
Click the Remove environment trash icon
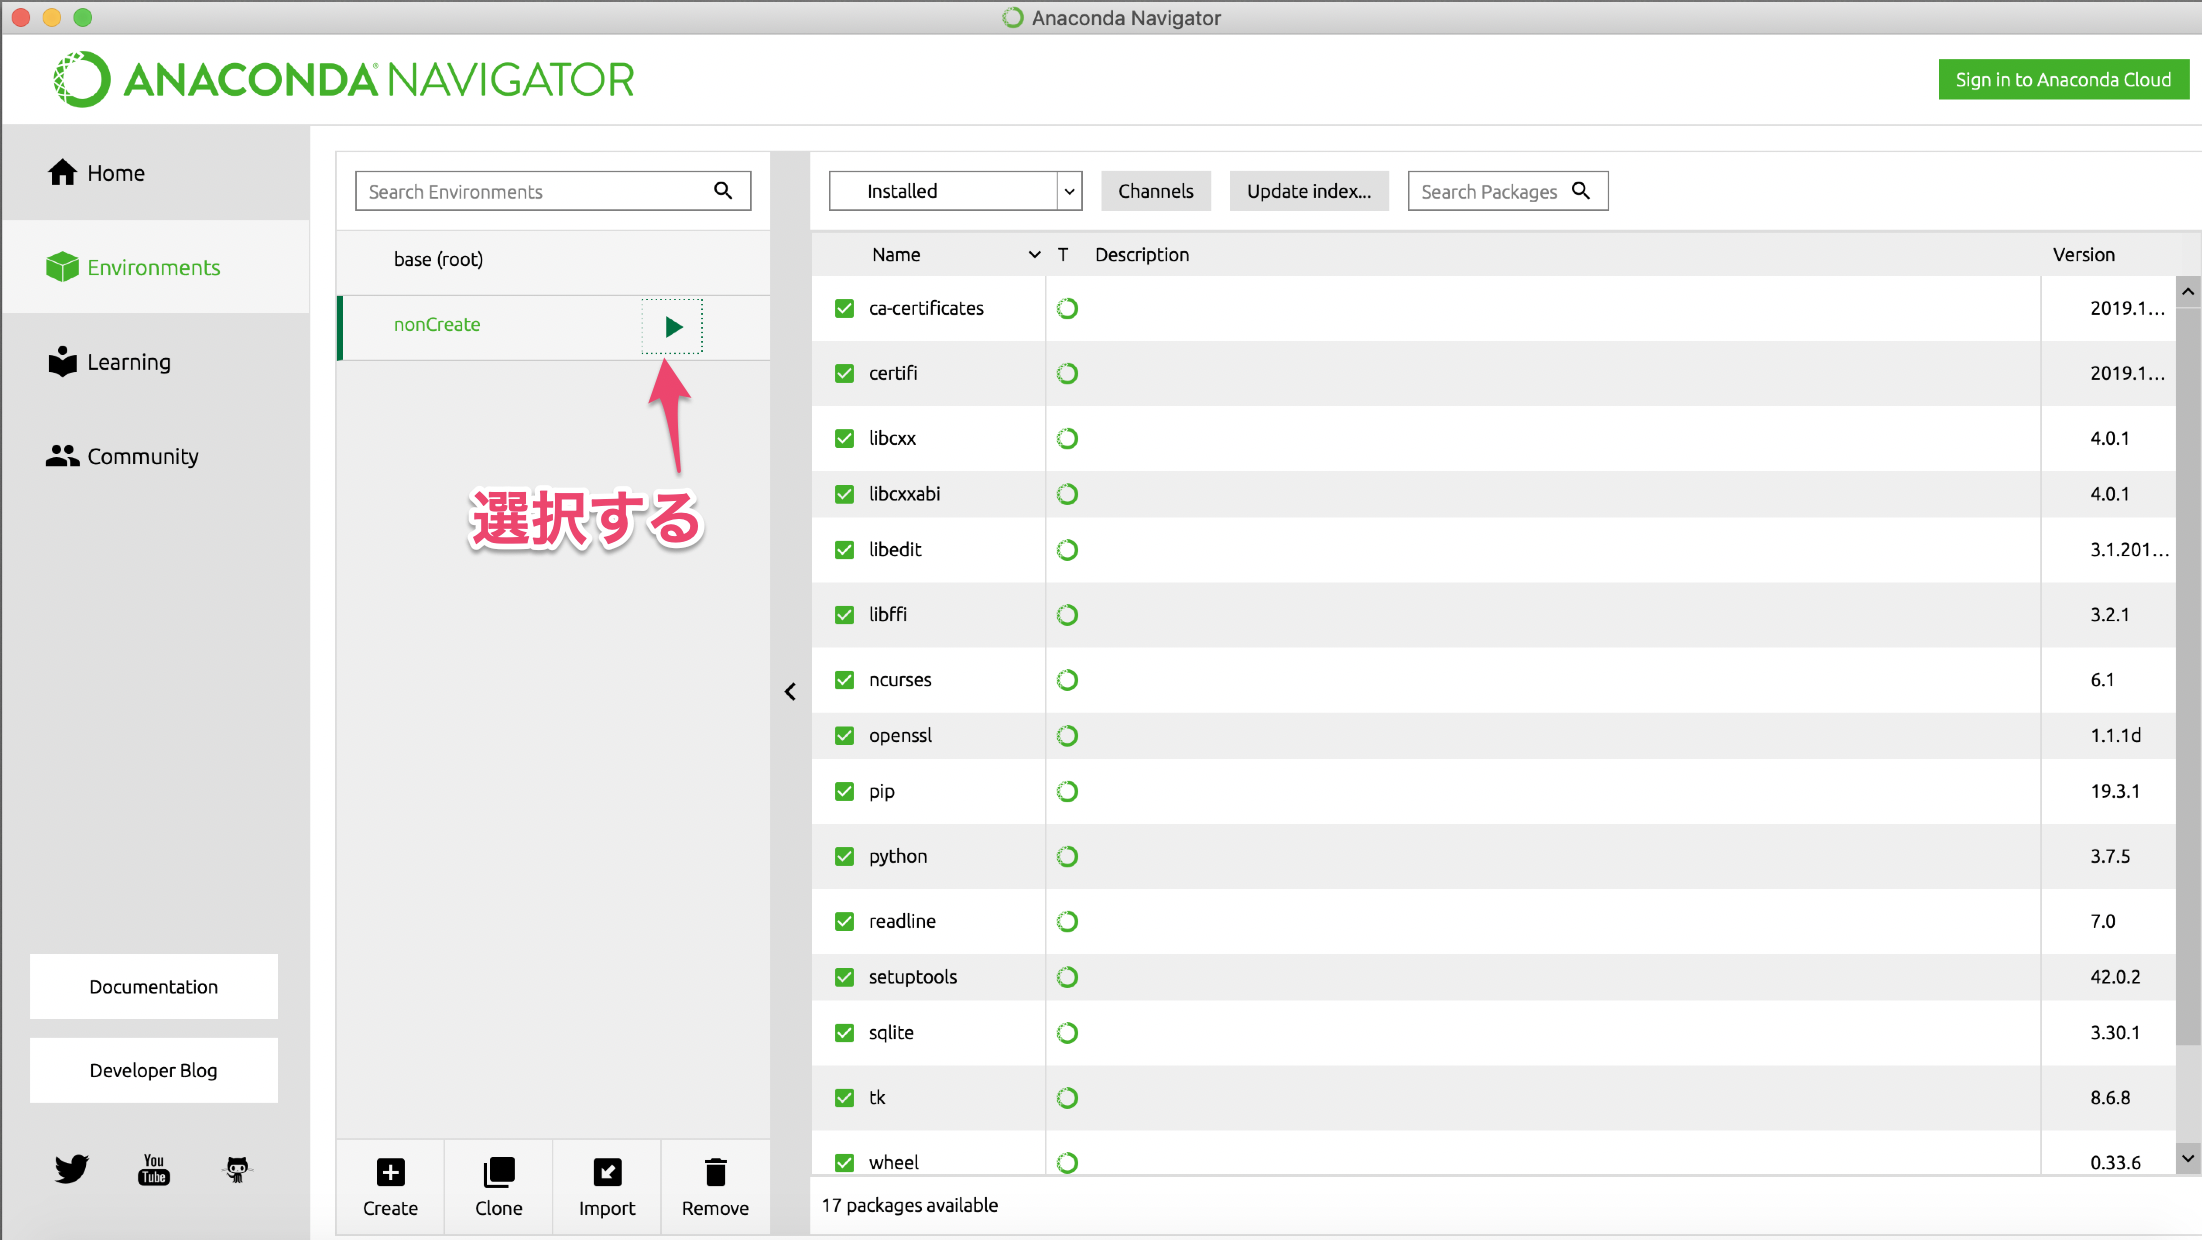point(715,1172)
